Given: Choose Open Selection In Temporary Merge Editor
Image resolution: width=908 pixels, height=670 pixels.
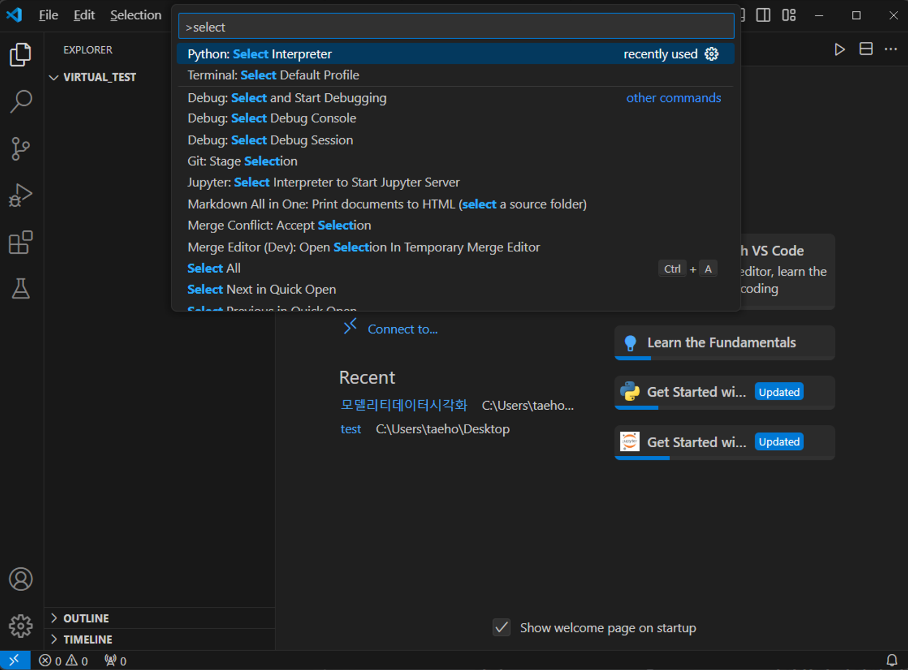Looking at the screenshot, I should 456,247.
